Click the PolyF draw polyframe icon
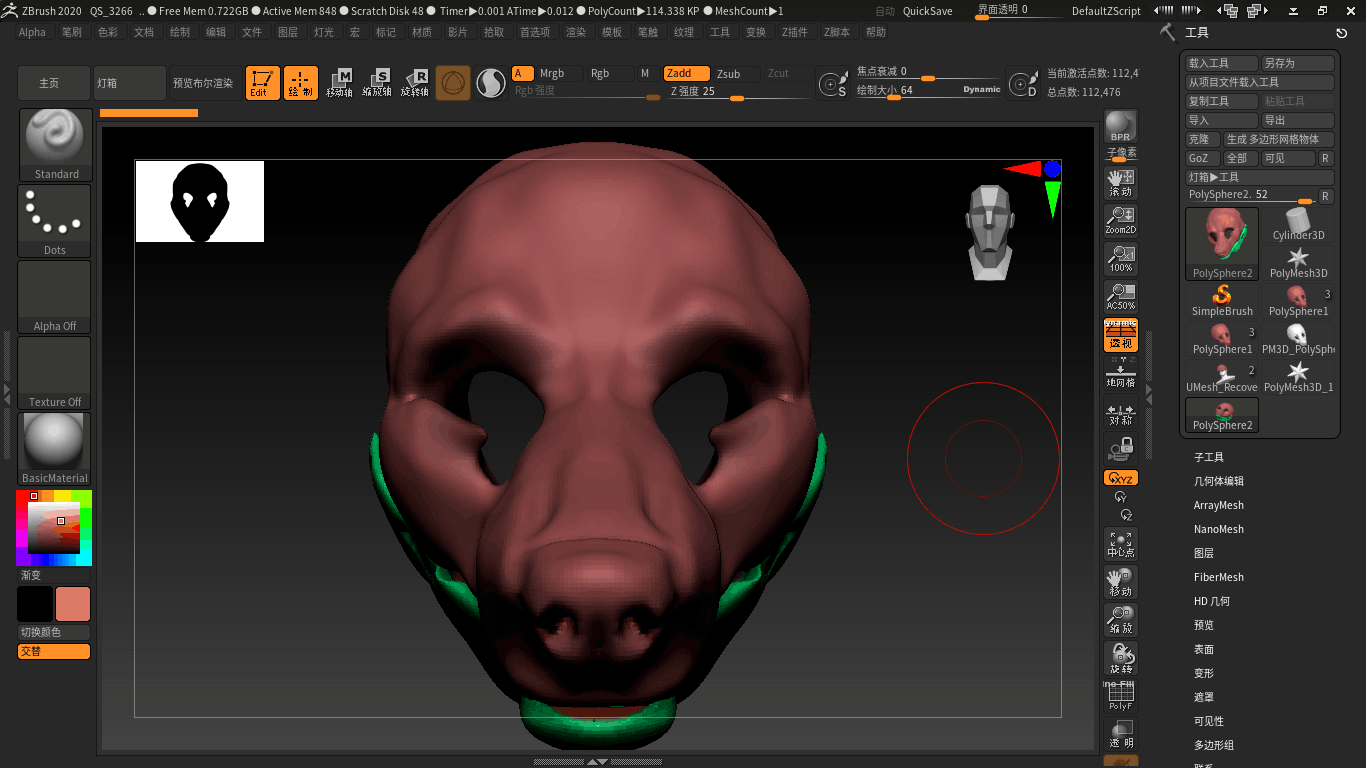Screen dimensions: 1366x768 [x=1120, y=695]
